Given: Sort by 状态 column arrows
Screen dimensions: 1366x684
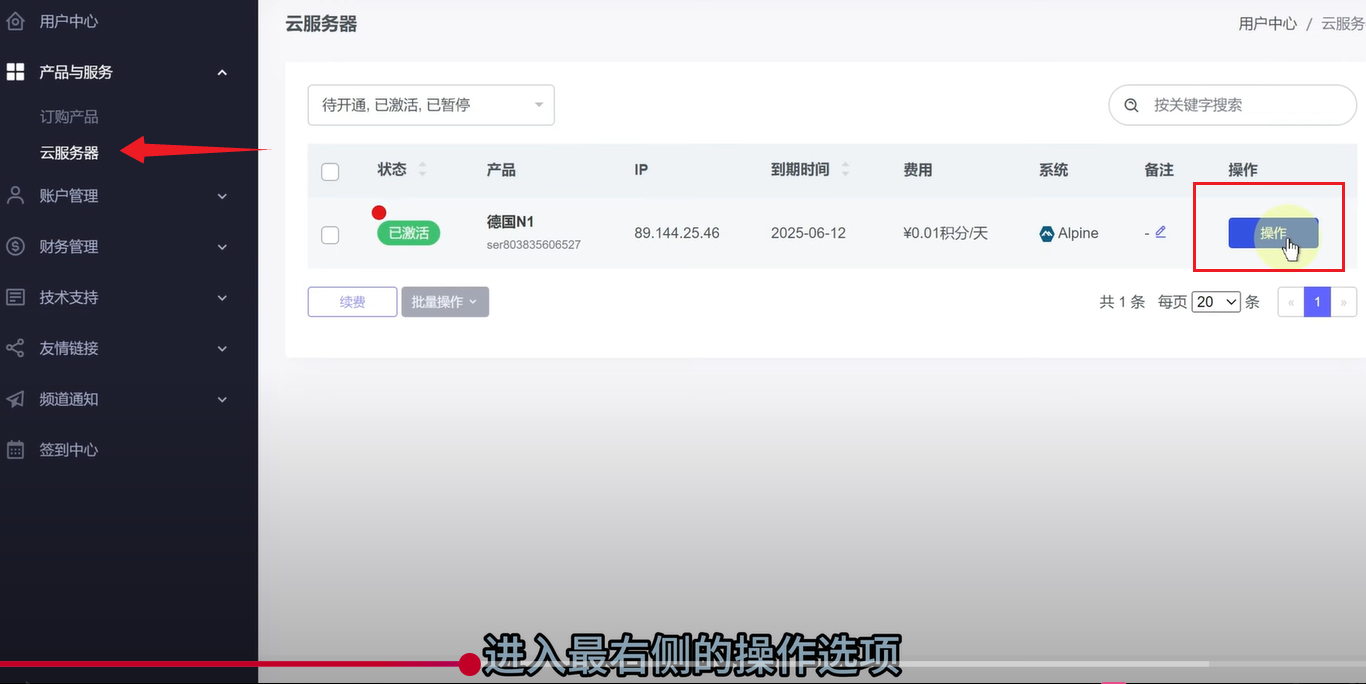Looking at the screenshot, I should click(x=422, y=170).
